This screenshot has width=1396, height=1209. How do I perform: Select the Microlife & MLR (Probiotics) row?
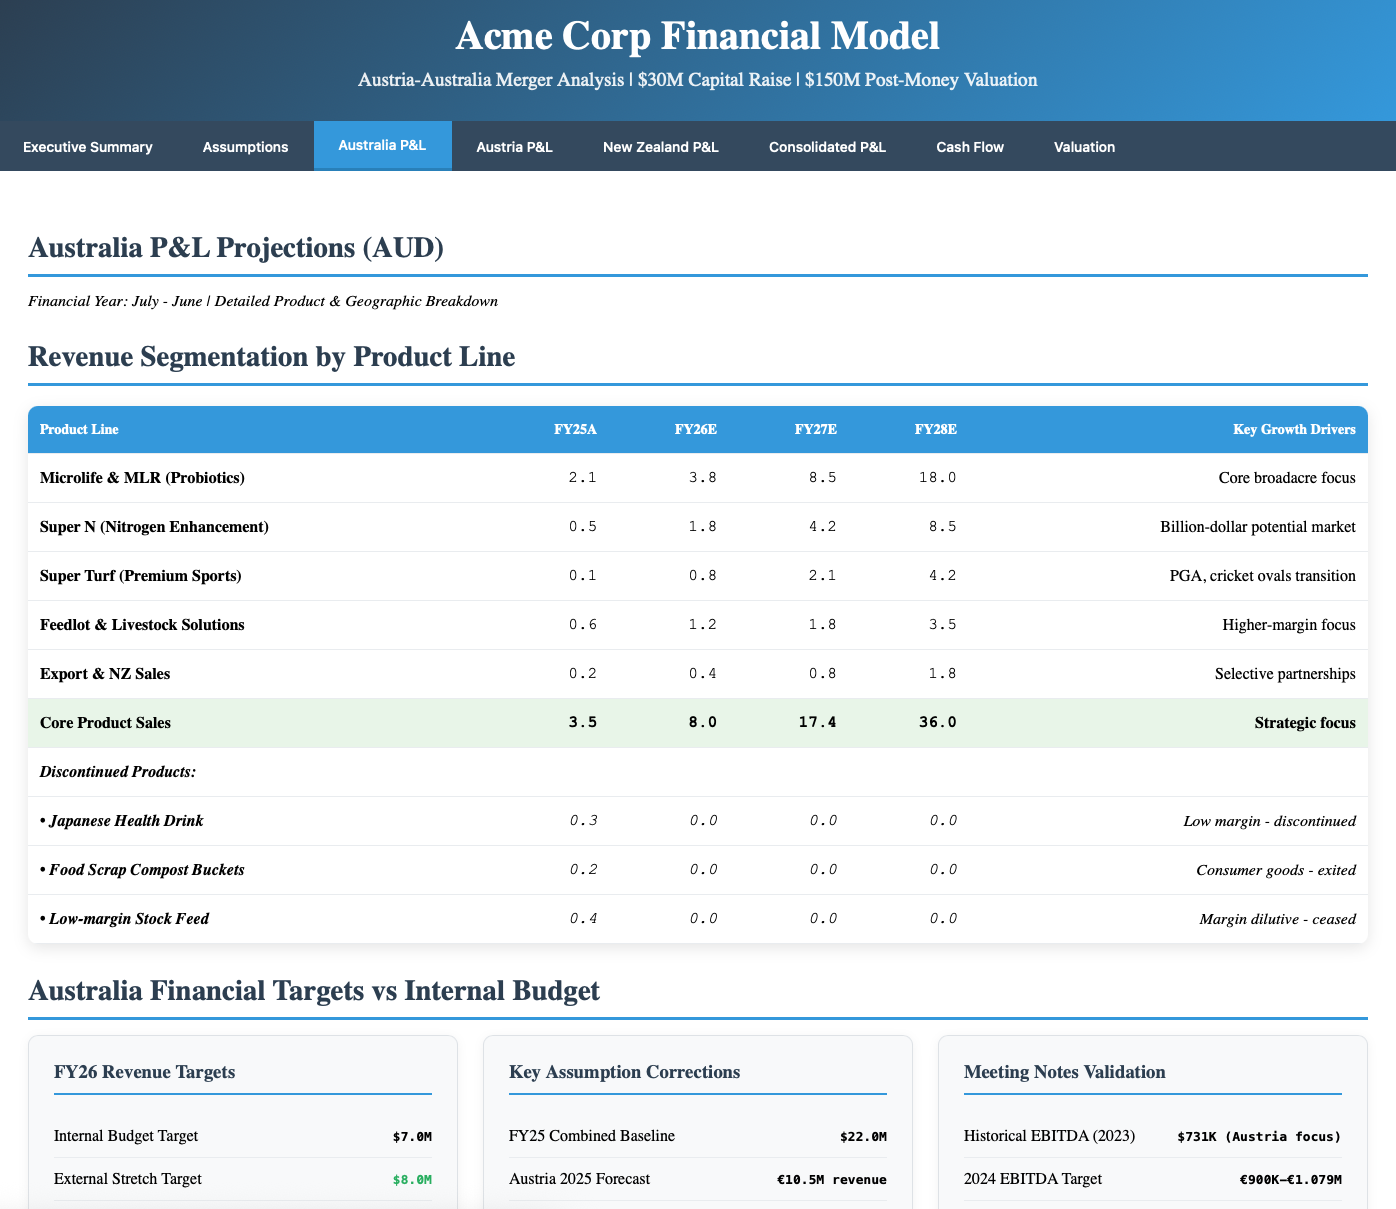[x=142, y=478]
